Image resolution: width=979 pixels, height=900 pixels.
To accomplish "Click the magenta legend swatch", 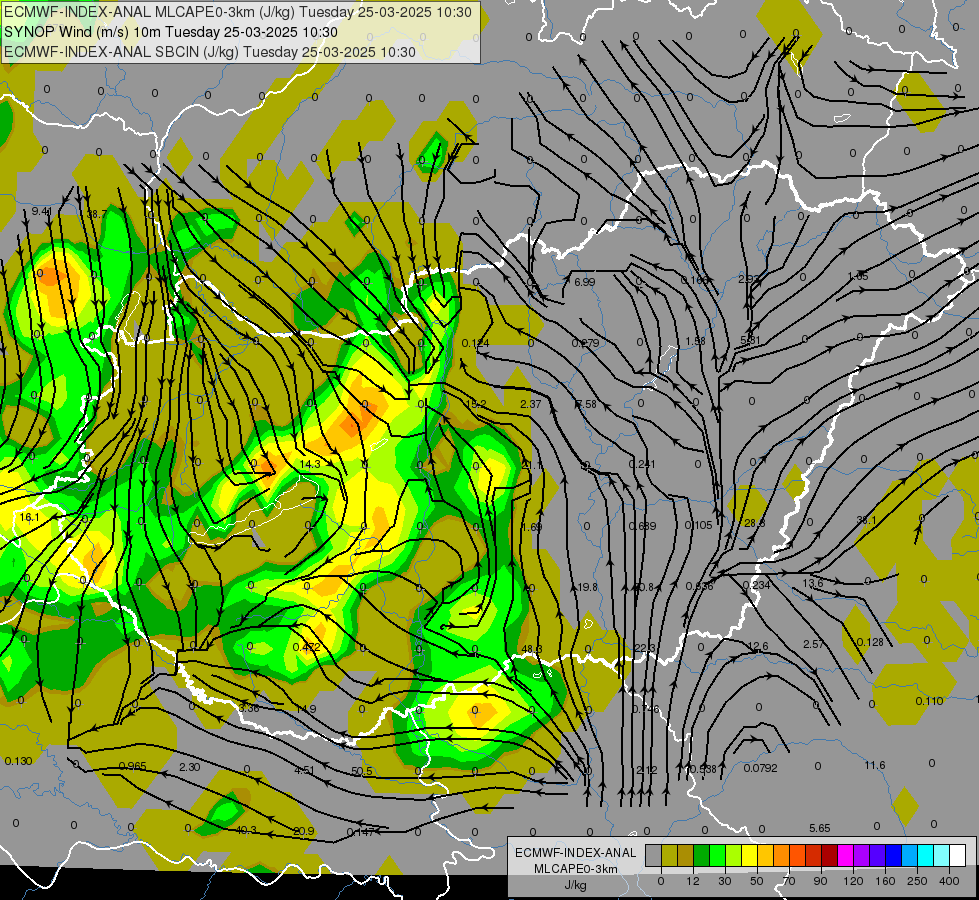I will tap(846, 856).
